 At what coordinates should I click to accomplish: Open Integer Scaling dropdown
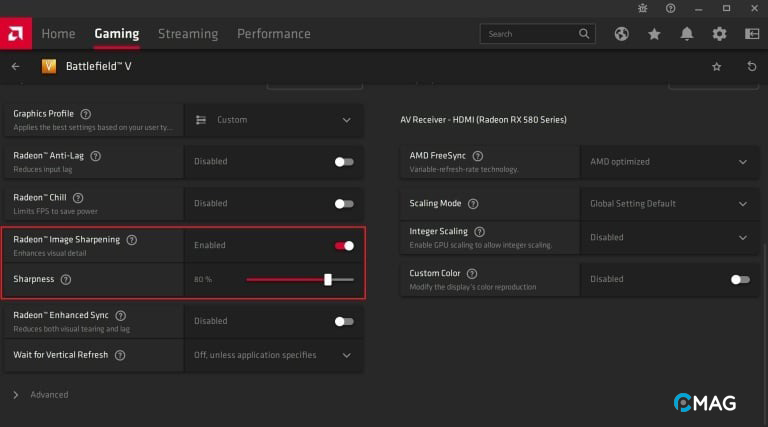[x=669, y=237]
